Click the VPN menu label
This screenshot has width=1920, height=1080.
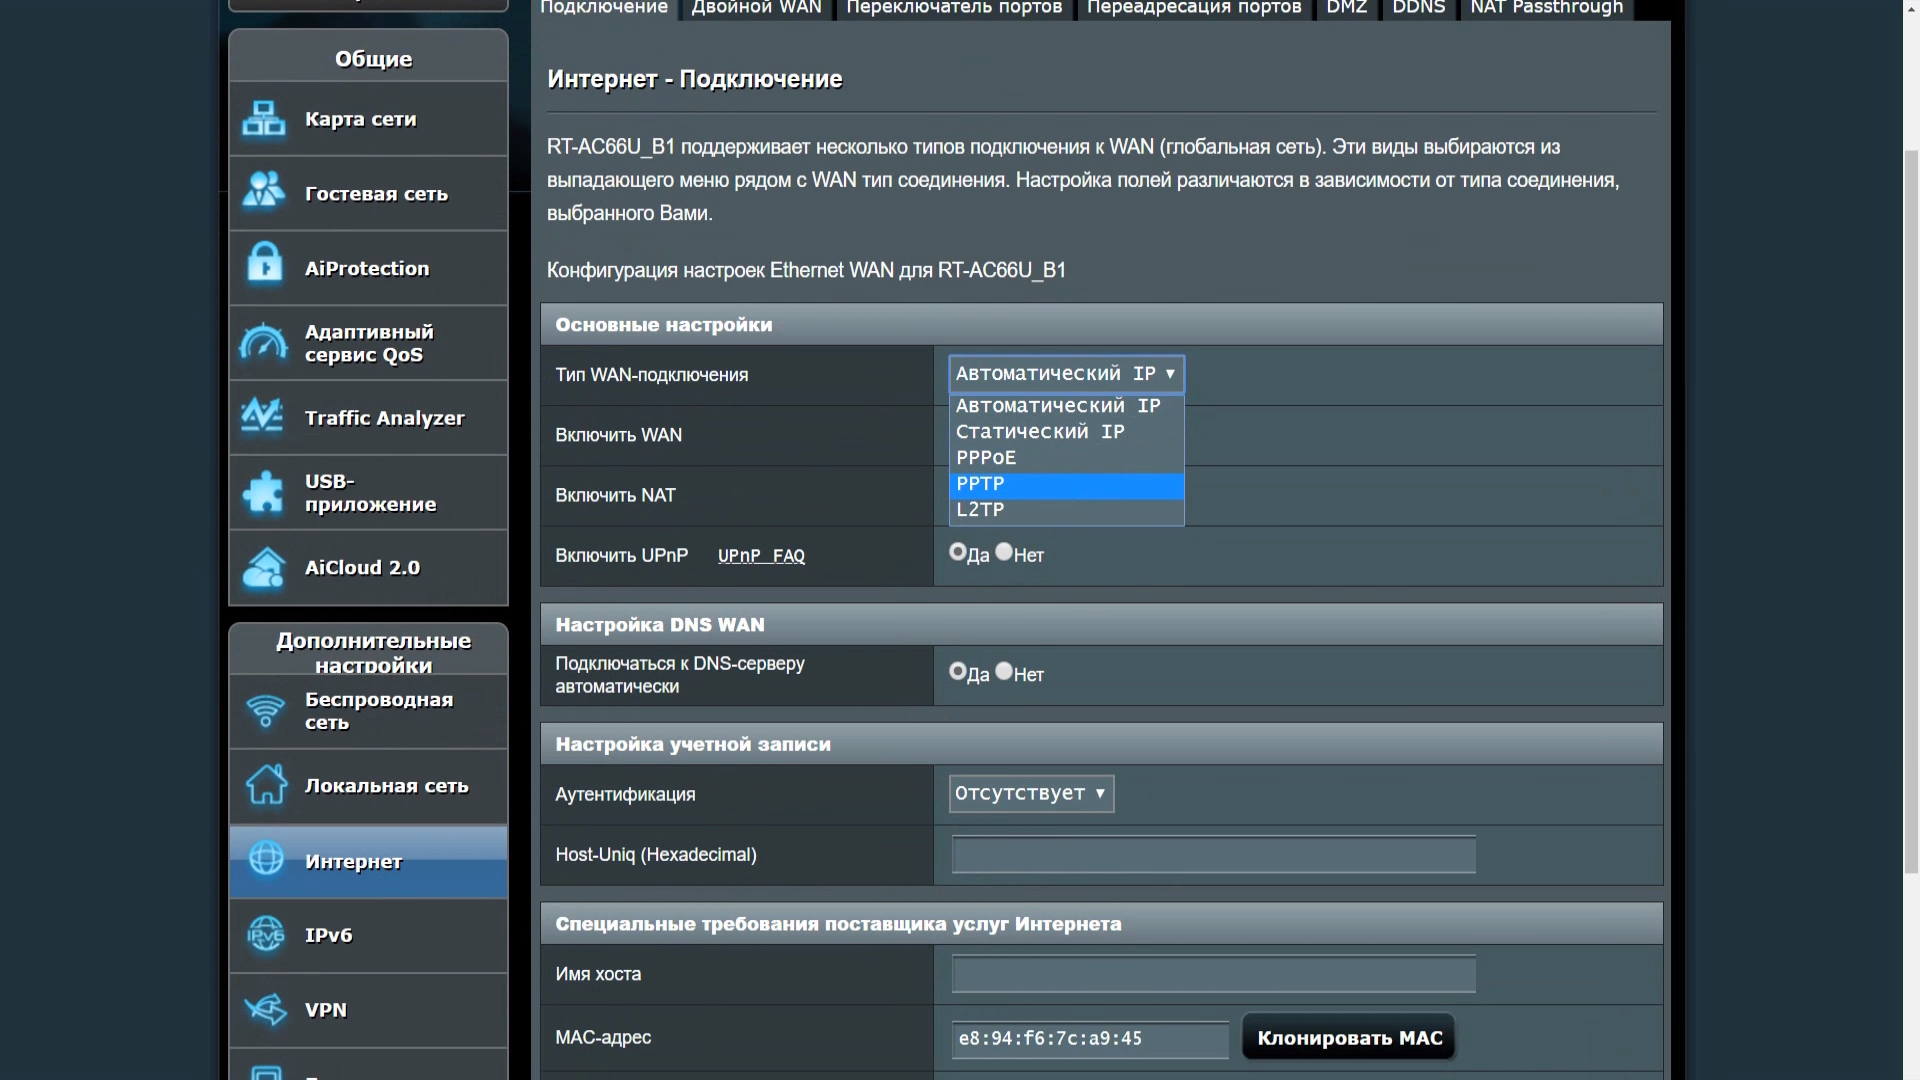(x=326, y=1010)
